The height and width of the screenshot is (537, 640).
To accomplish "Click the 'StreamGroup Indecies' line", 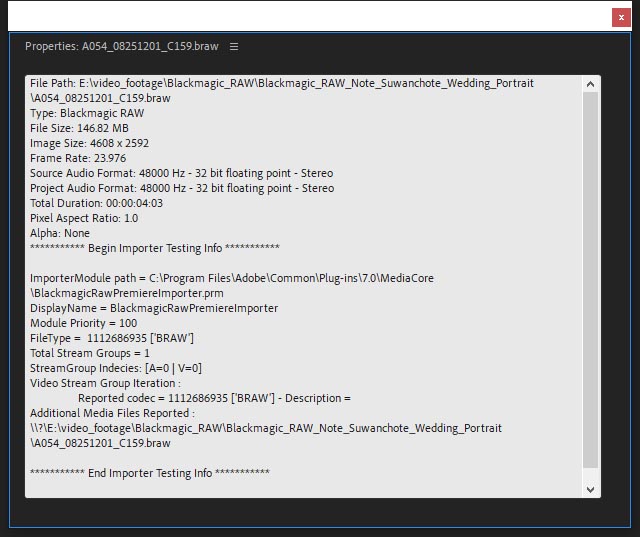I will coord(116,368).
